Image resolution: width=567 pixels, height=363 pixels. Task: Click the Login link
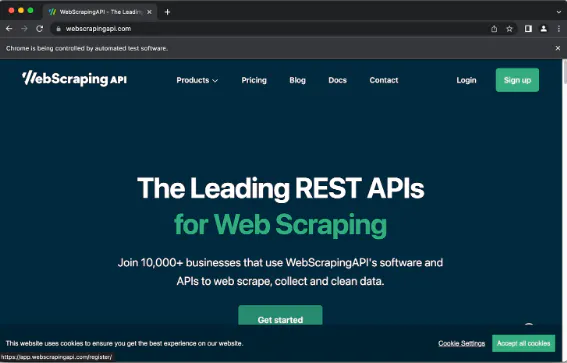(x=466, y=80)
